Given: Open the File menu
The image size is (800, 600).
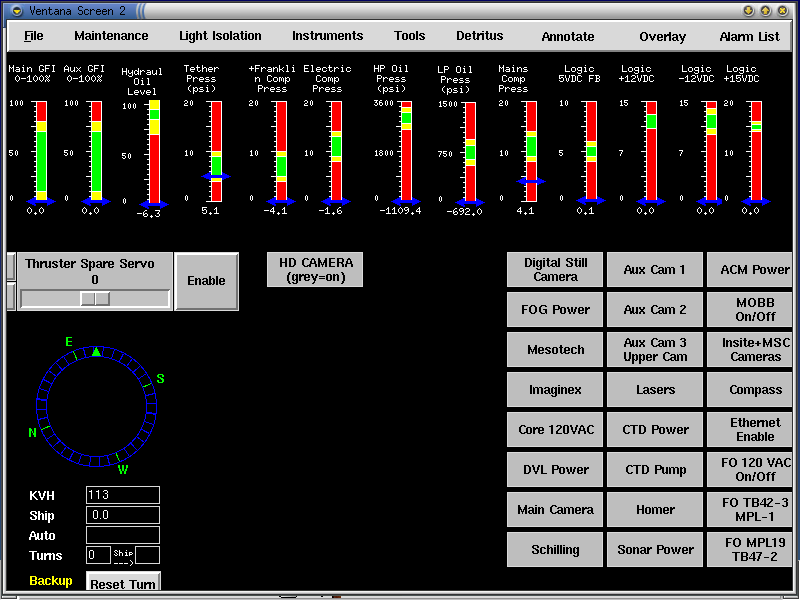Looking at the screenshot, I should click(x=34, y=36).
